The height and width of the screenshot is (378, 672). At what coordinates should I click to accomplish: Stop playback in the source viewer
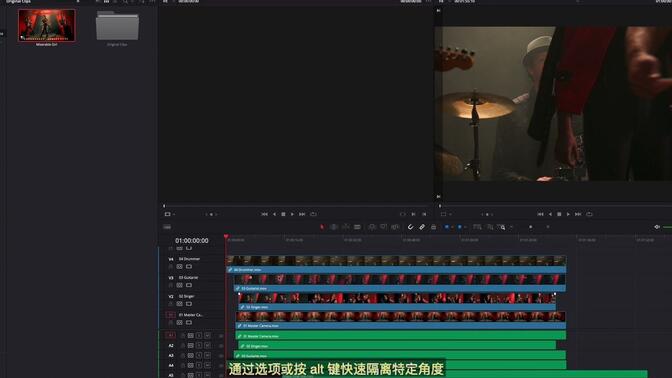coord(283,214)
